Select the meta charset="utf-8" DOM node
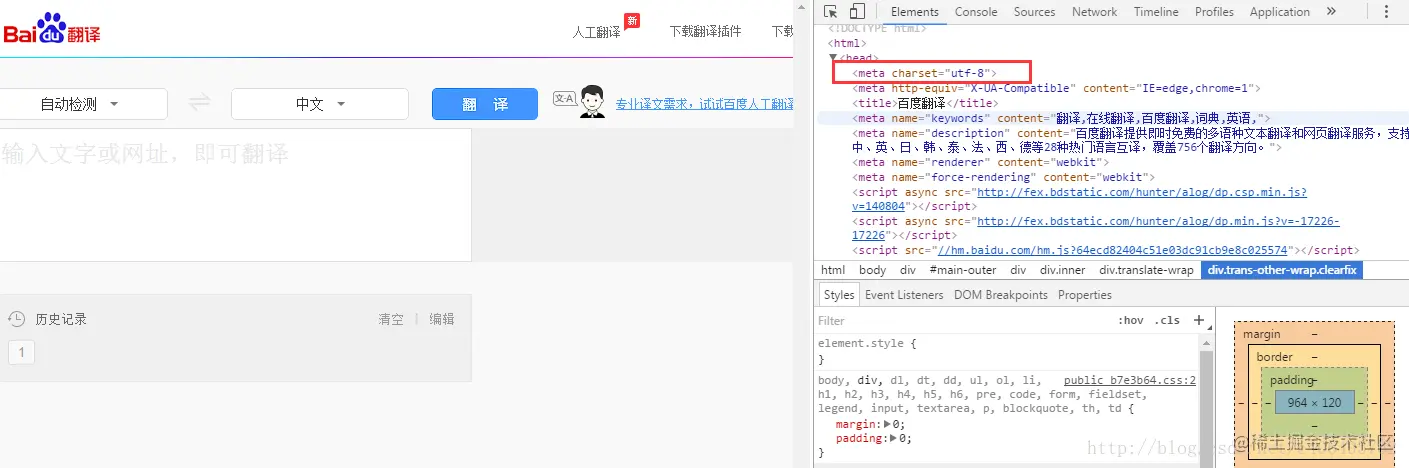 coord(923,73)
